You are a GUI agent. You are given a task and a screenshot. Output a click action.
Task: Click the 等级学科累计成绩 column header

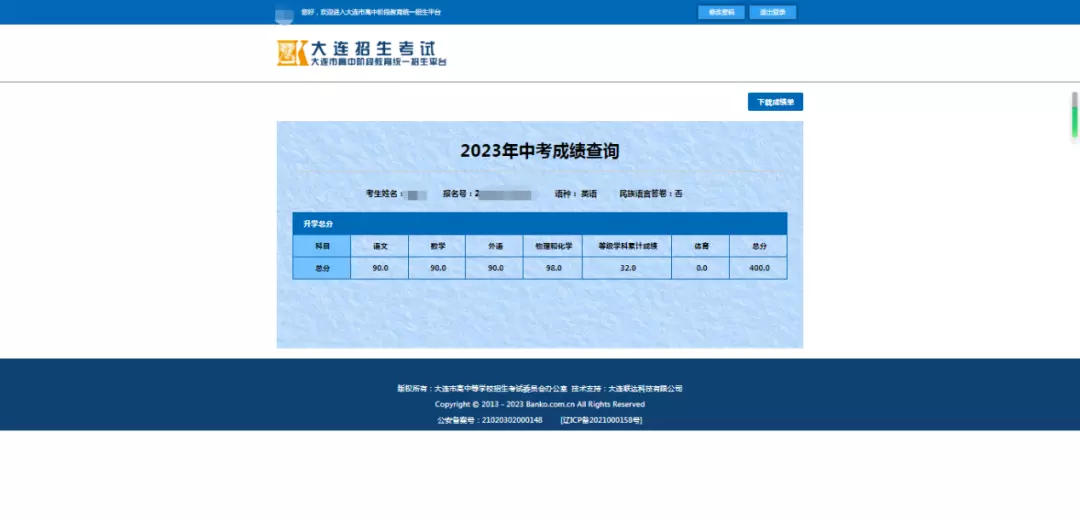[627, 246]
